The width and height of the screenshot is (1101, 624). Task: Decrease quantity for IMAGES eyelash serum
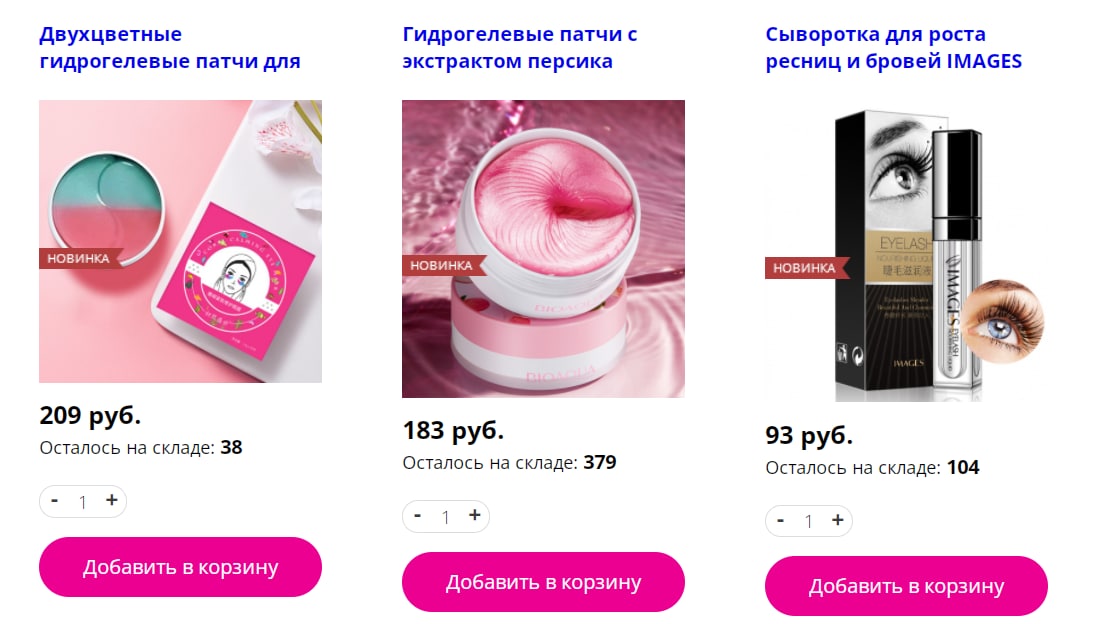780,521
